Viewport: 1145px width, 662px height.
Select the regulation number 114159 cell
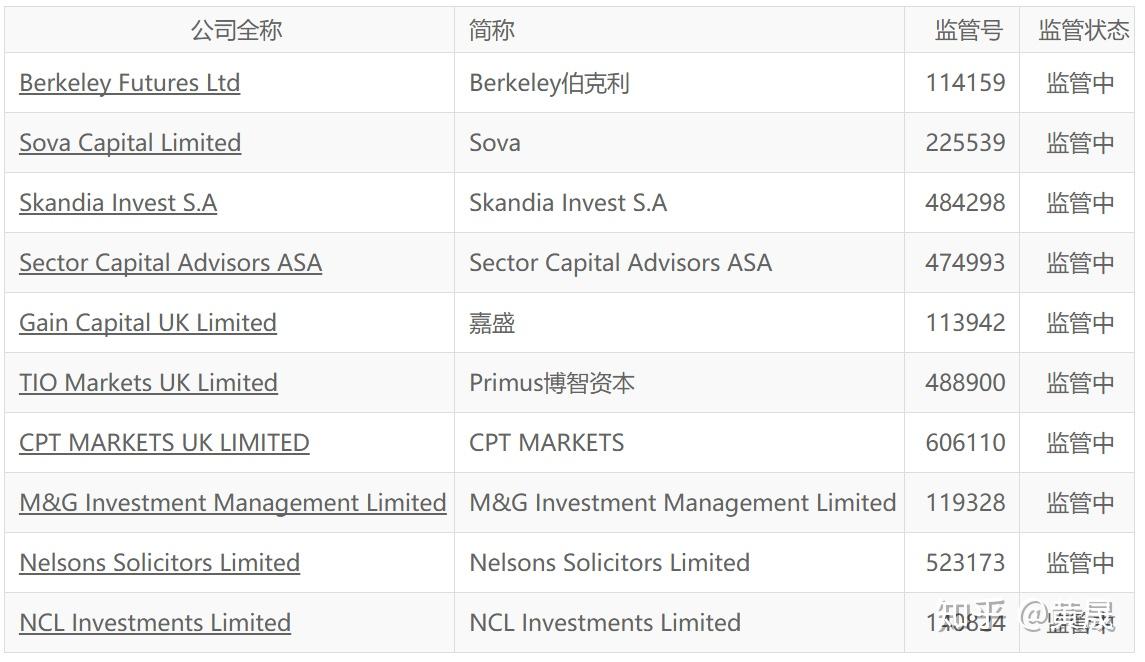point(965,83)
